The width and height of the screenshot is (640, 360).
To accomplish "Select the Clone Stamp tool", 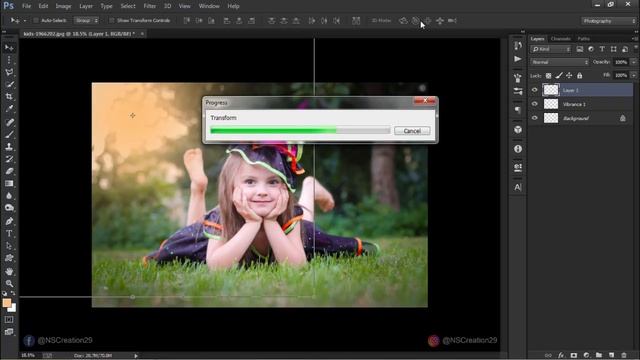I will click(x=9, y=147).
